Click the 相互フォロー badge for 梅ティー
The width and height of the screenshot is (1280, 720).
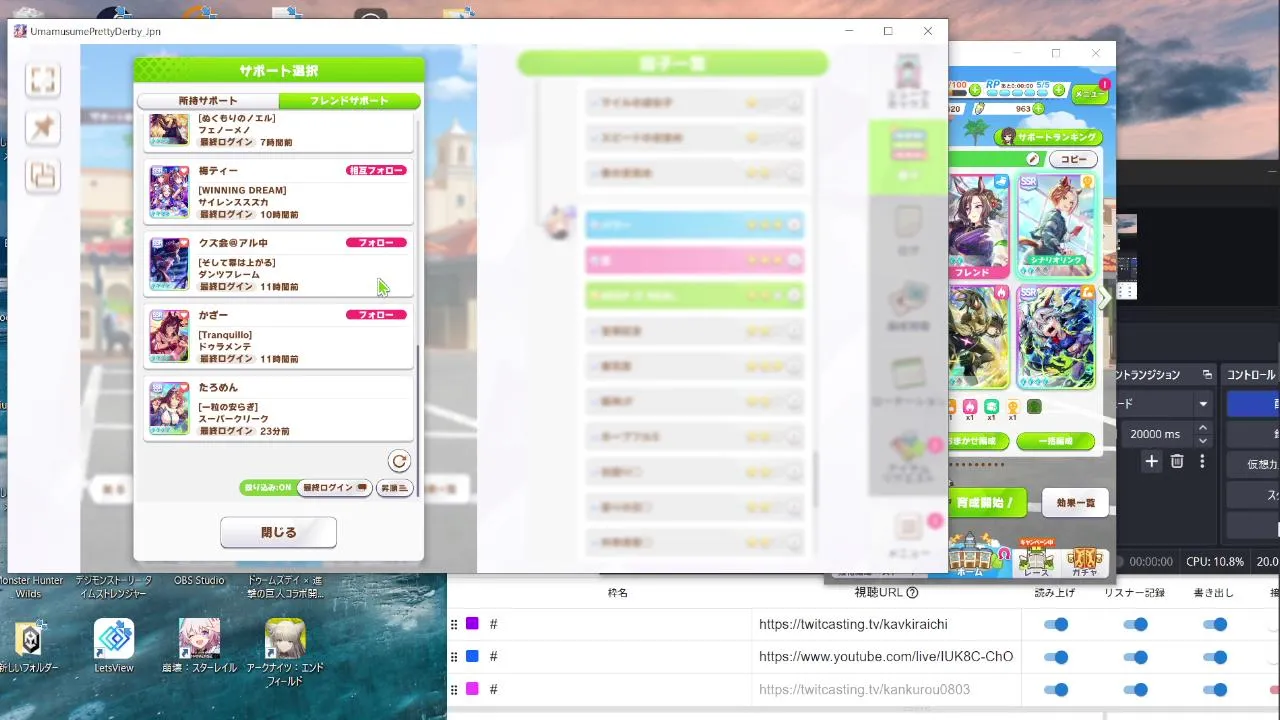(x=376, y=171)
